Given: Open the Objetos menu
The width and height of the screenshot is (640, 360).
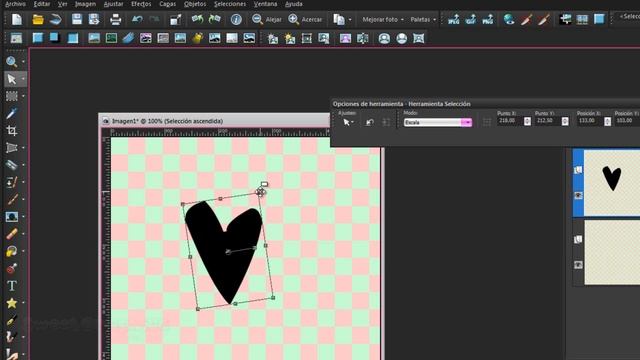Looking at the screenshot, I should 195,4.
